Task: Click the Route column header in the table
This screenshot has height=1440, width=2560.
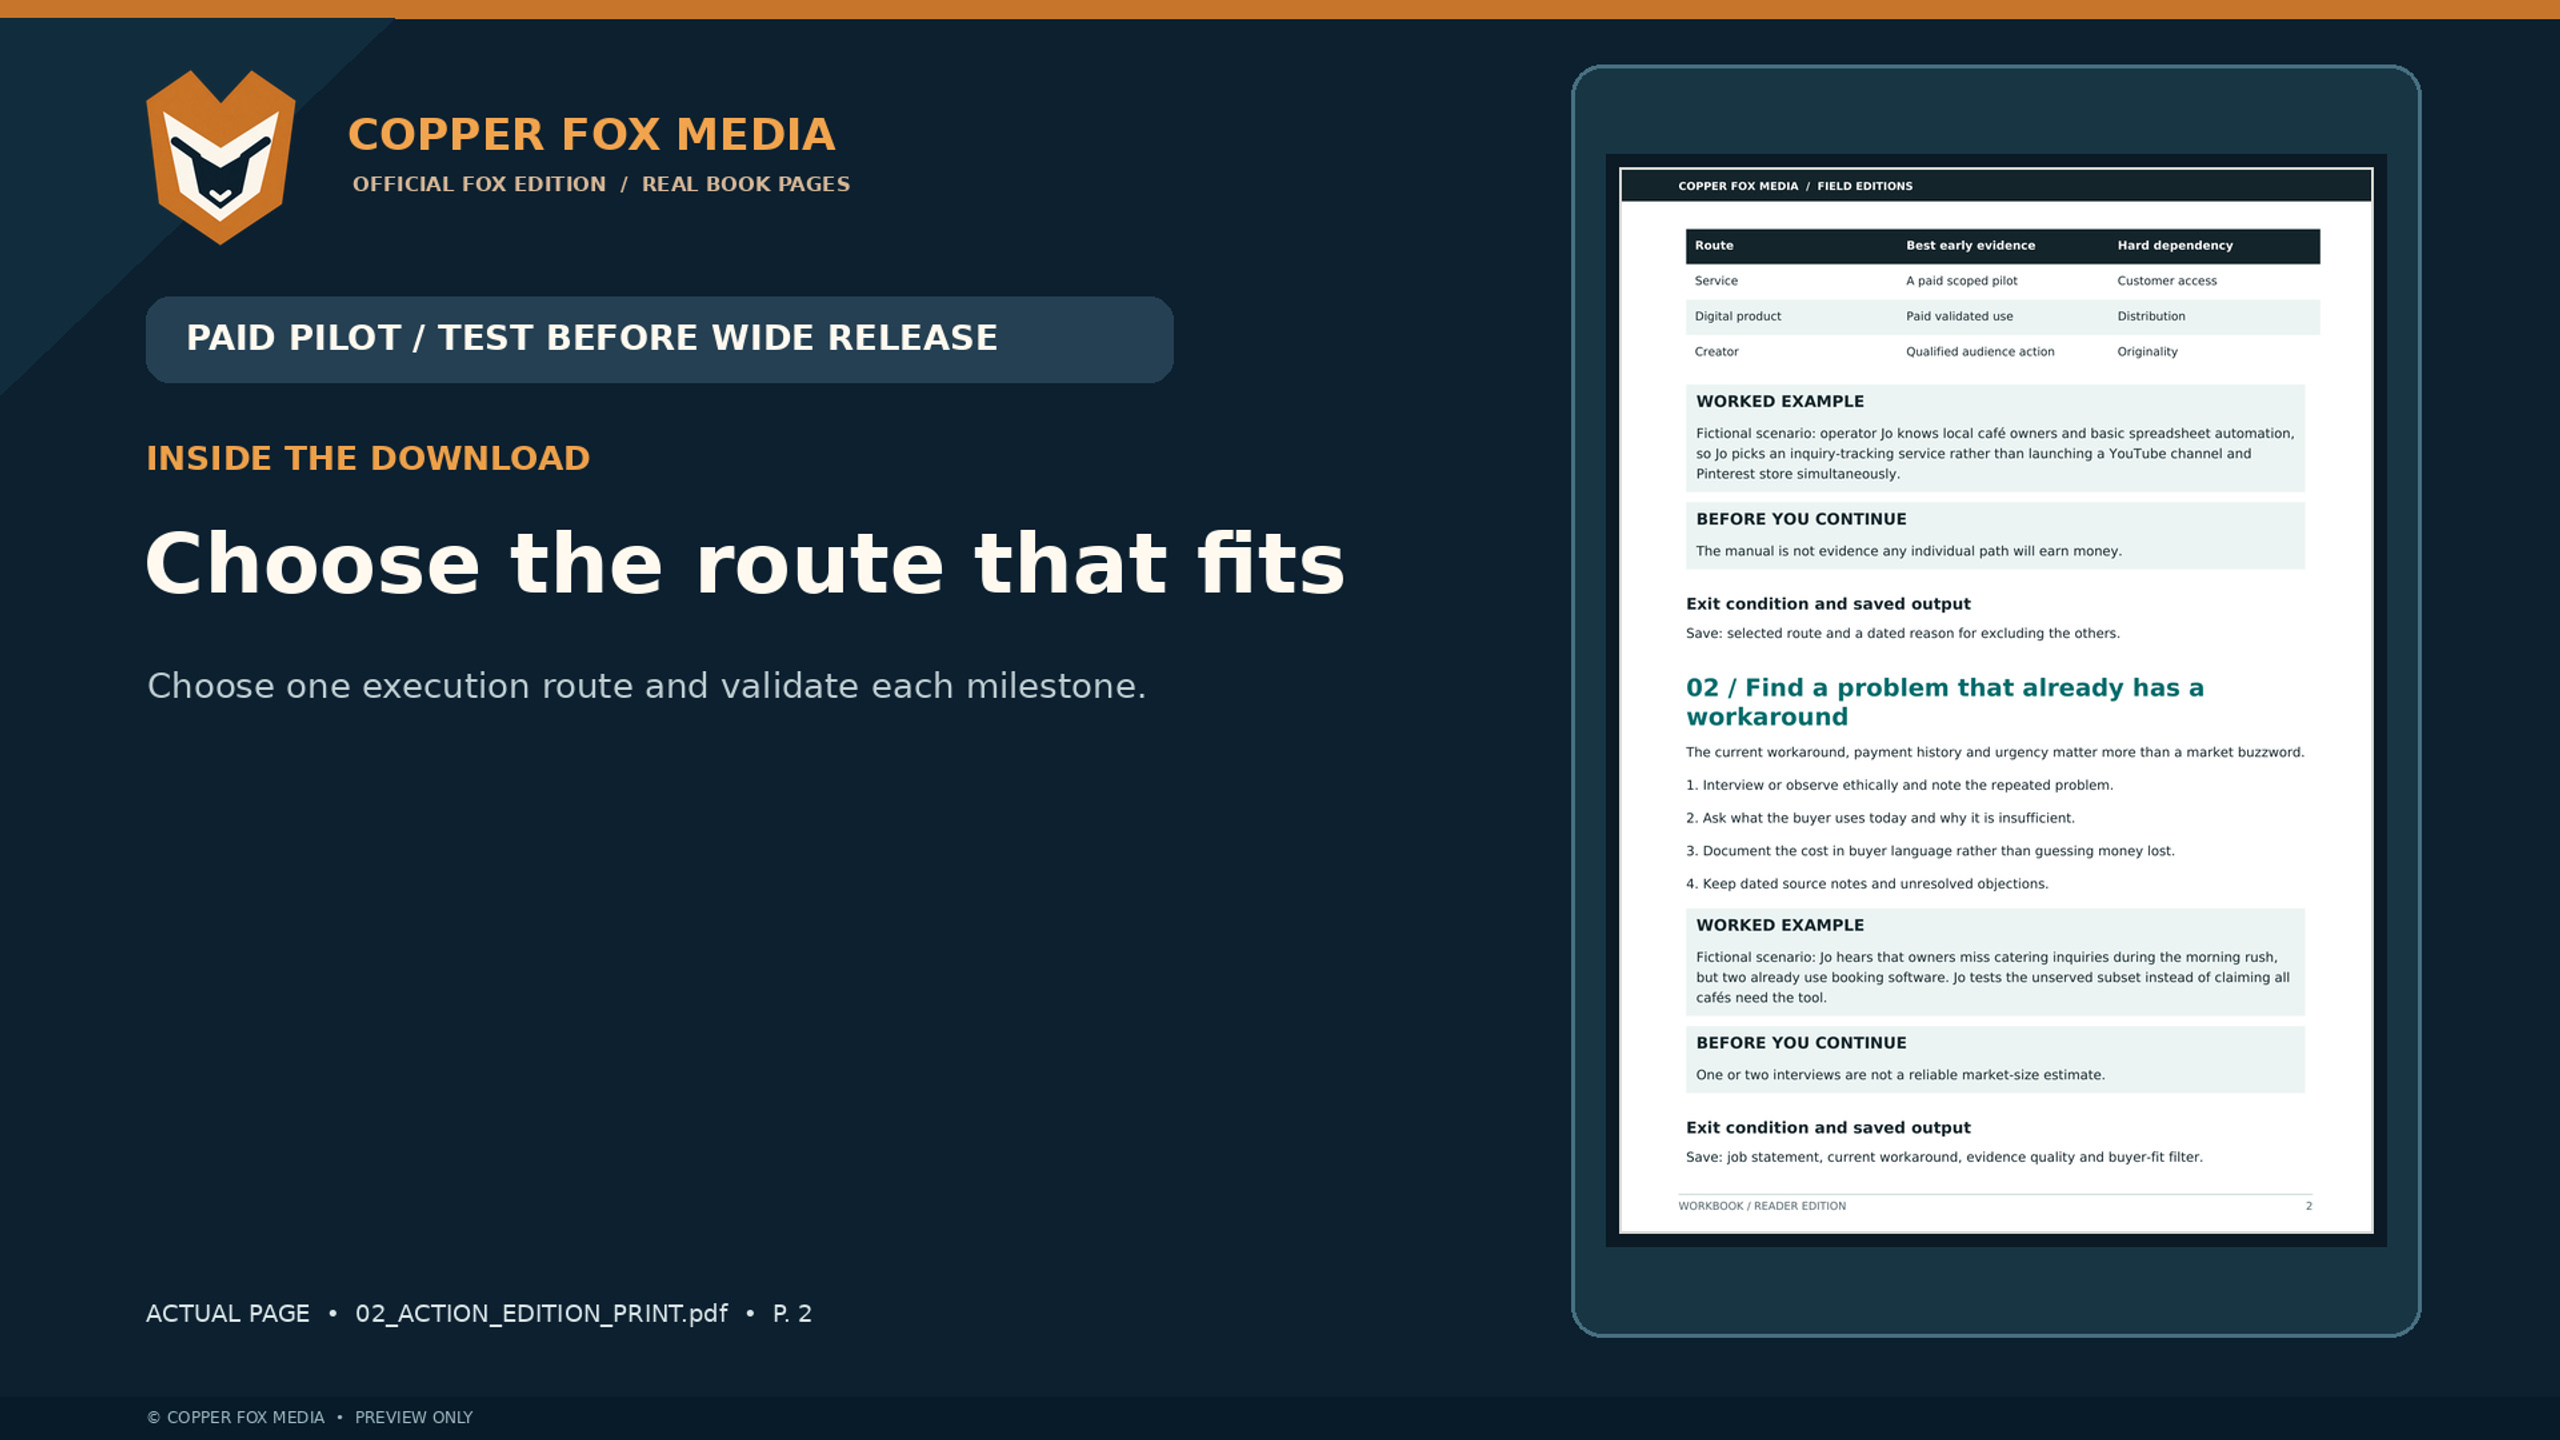Action: click(x=1713, y=245)
